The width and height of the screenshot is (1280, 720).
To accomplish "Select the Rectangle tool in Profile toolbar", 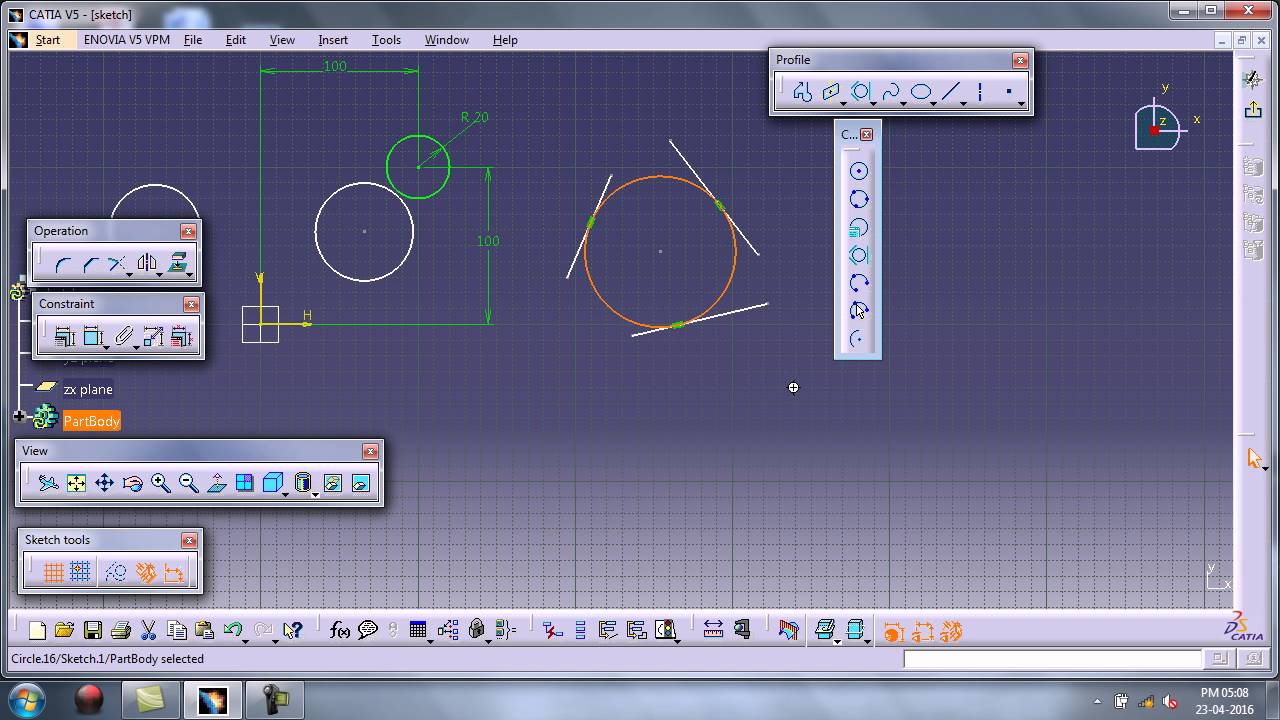I will (831, 92).
